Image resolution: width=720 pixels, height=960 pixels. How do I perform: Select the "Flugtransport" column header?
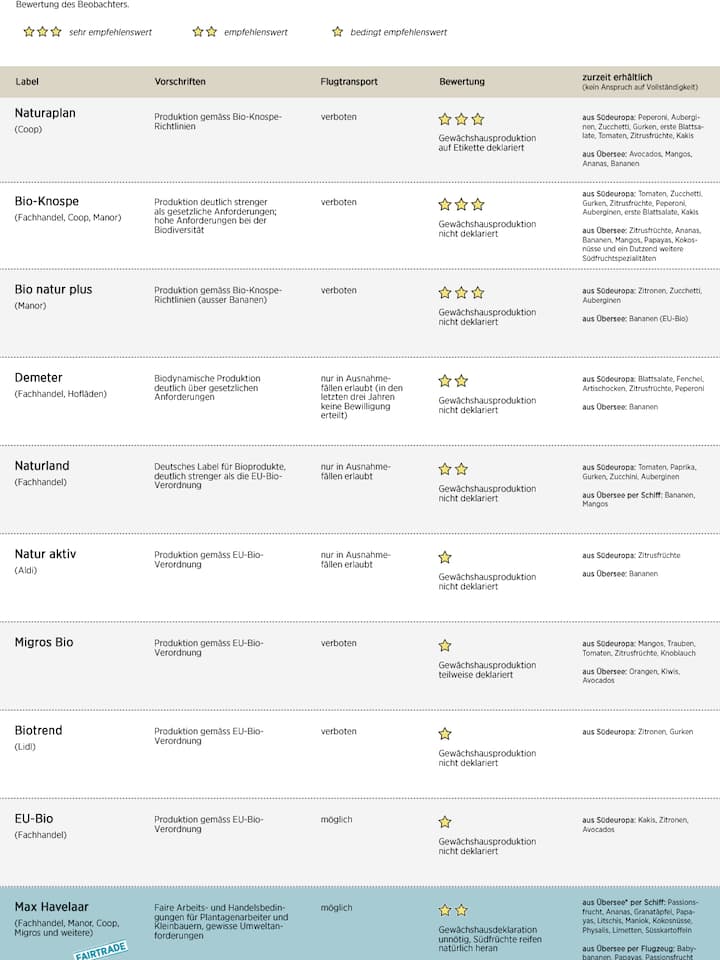click(349, 82)
